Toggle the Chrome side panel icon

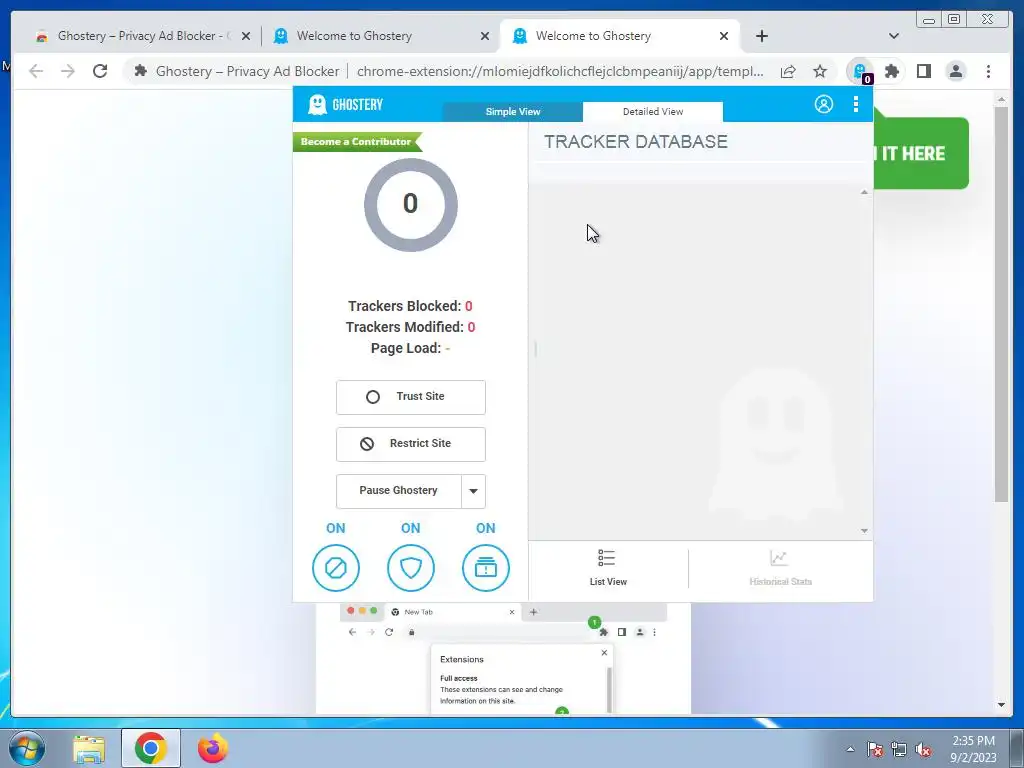tap(923, 71)
